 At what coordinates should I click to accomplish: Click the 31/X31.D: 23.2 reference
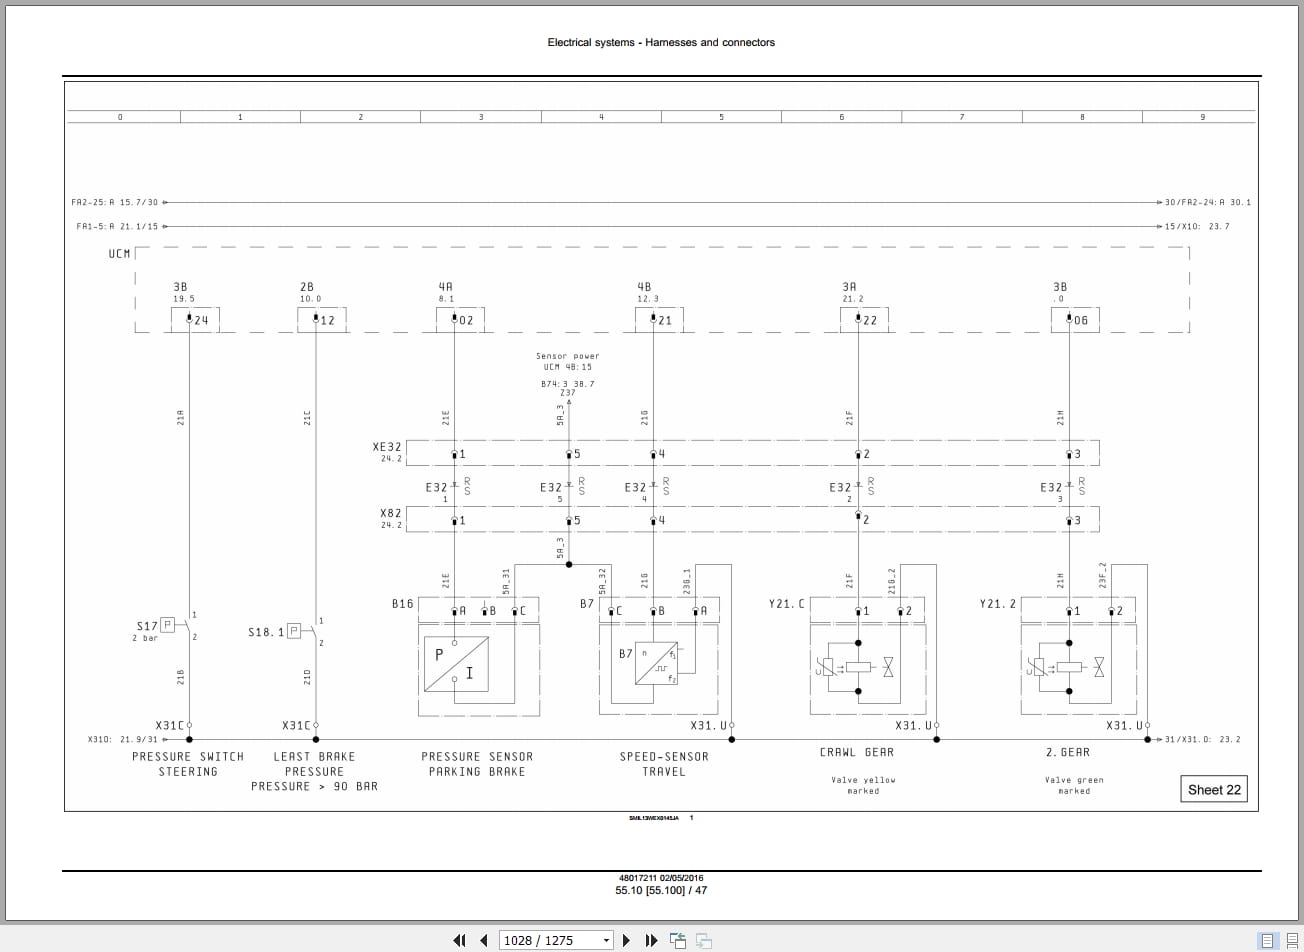(x=1203, y=739)
